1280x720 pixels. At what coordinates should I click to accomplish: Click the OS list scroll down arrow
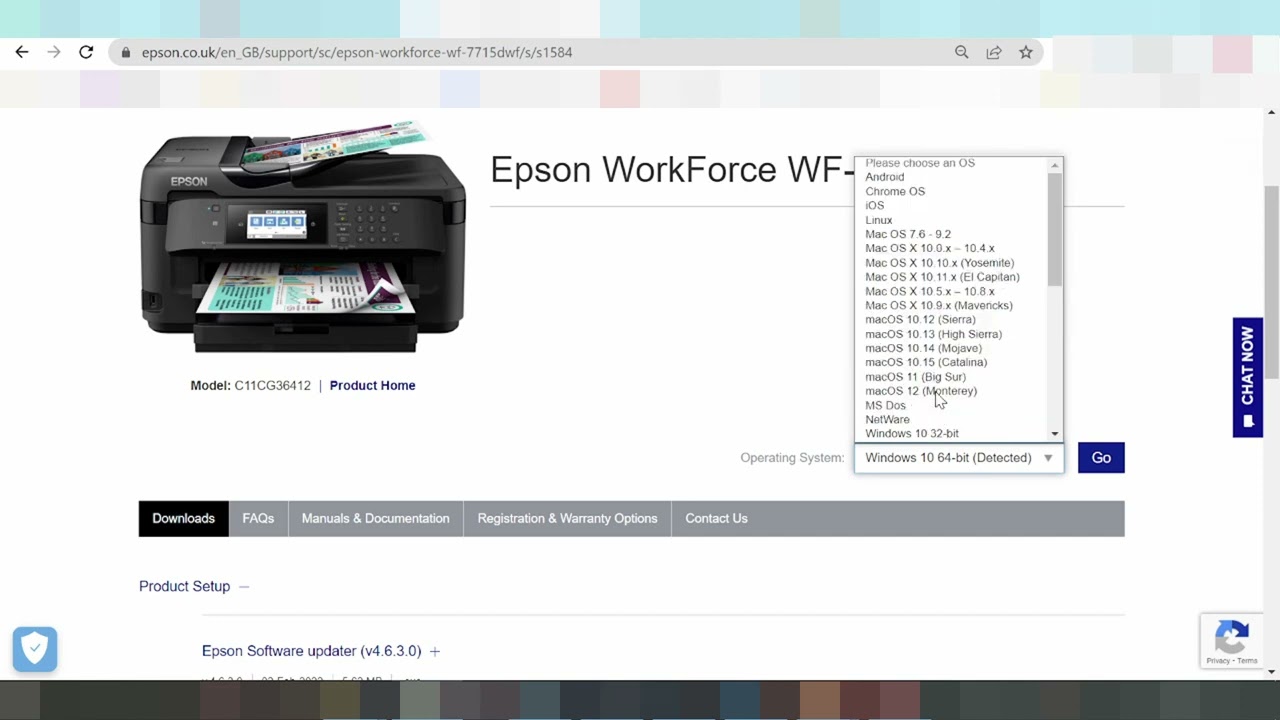1054,434
